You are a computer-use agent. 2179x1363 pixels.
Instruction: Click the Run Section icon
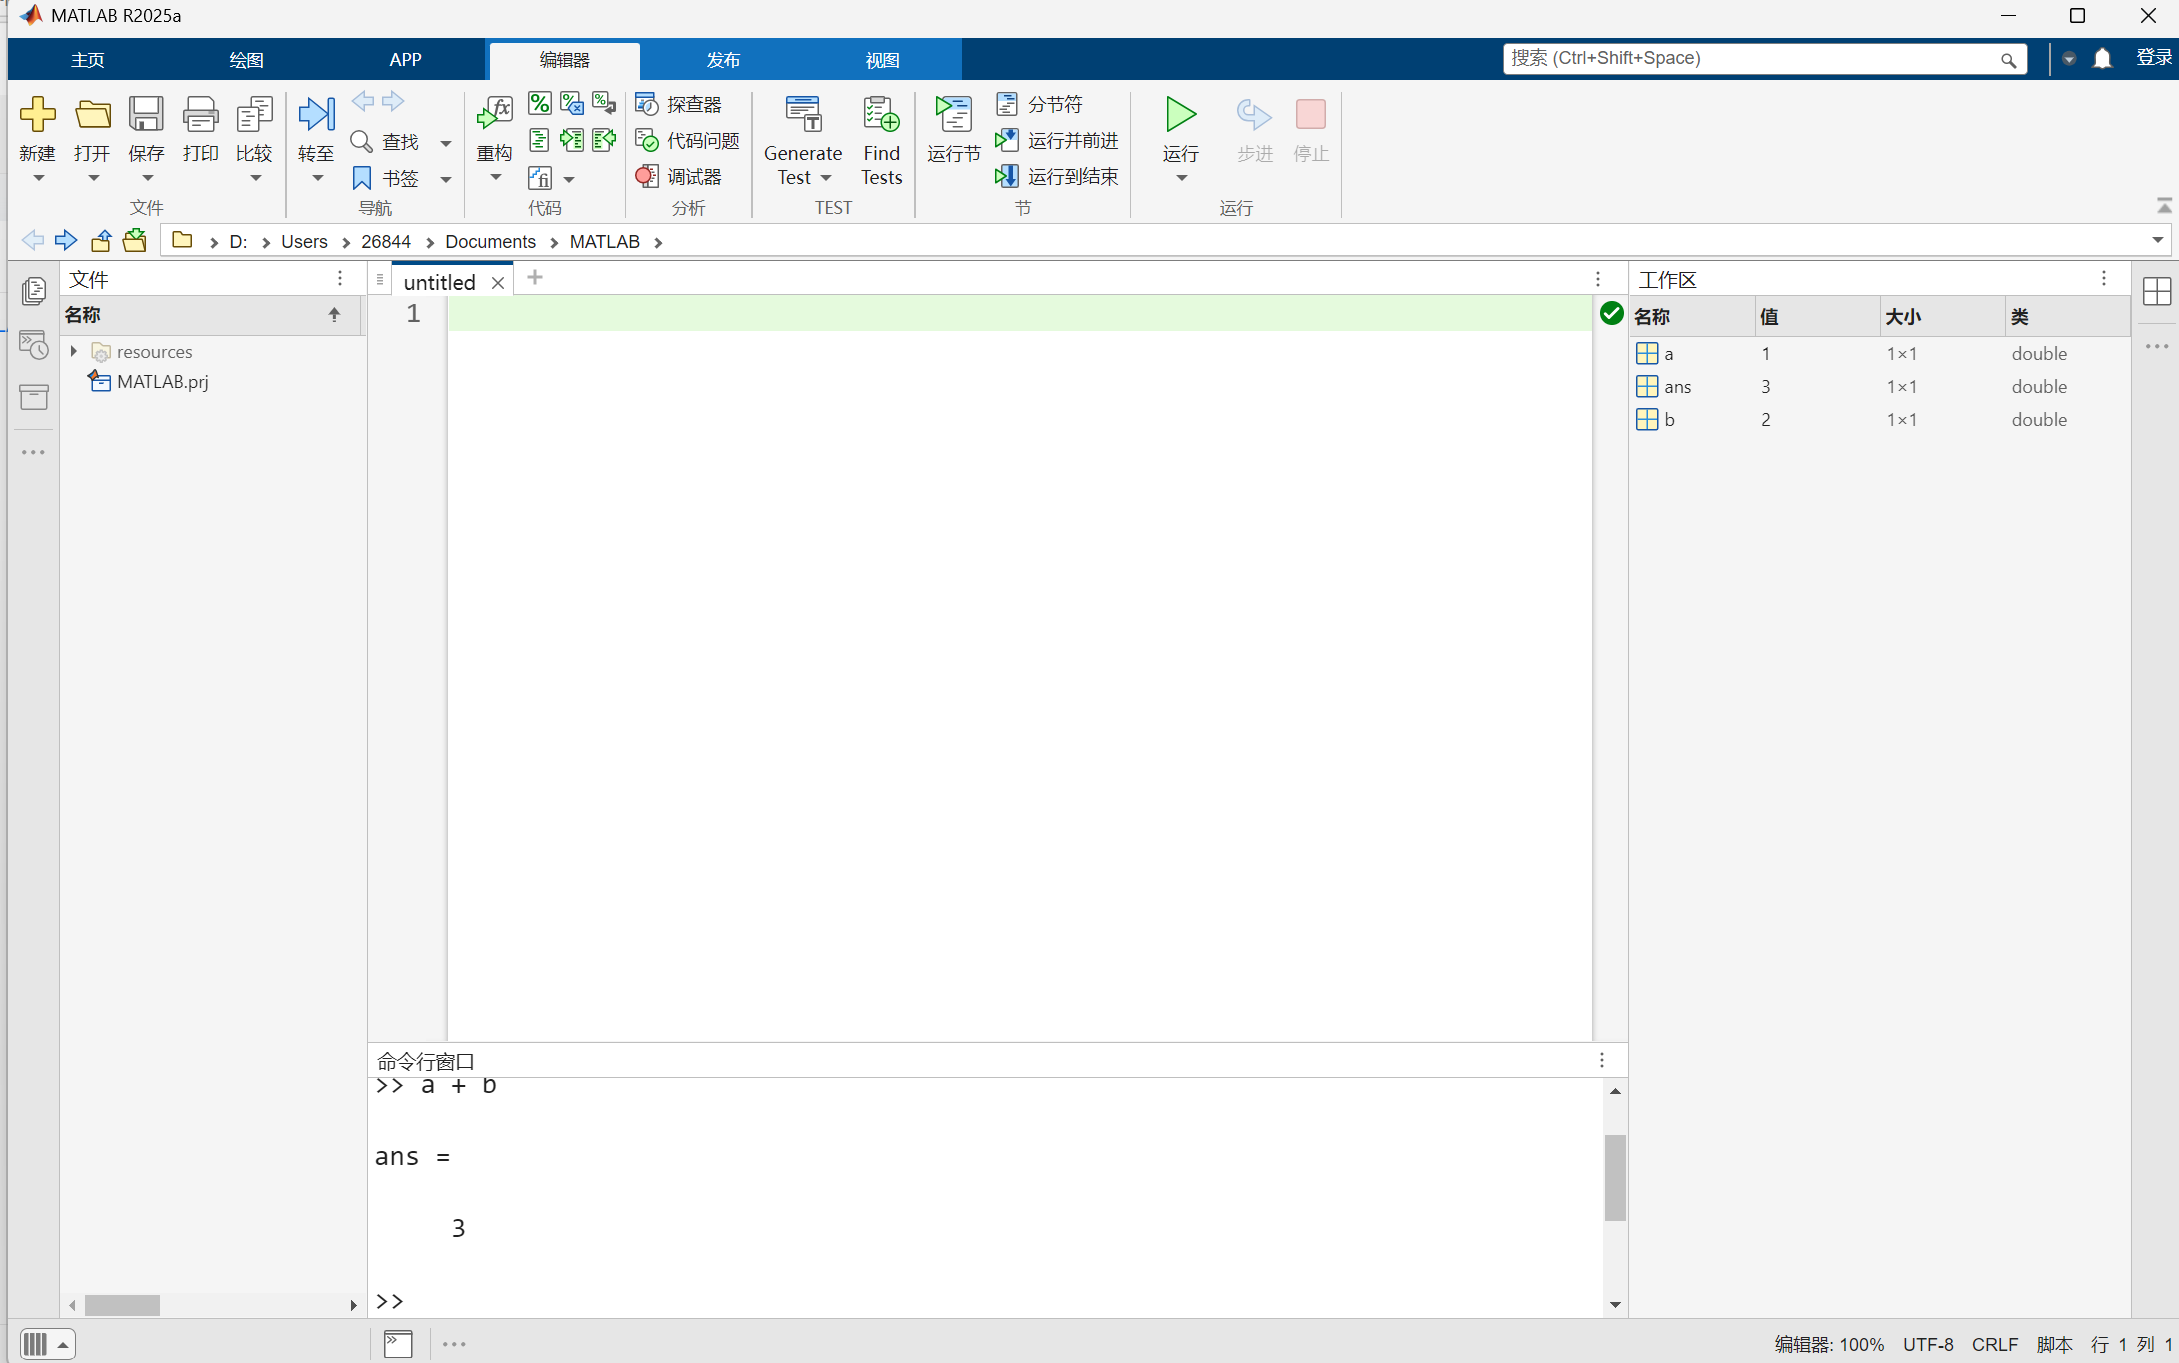953,115
